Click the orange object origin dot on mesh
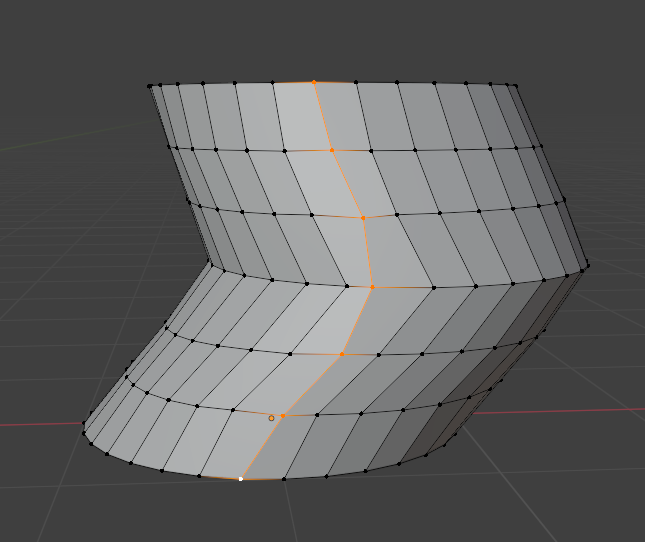Image resolution: width=645 pixels, height=542 pixels. 271,418
